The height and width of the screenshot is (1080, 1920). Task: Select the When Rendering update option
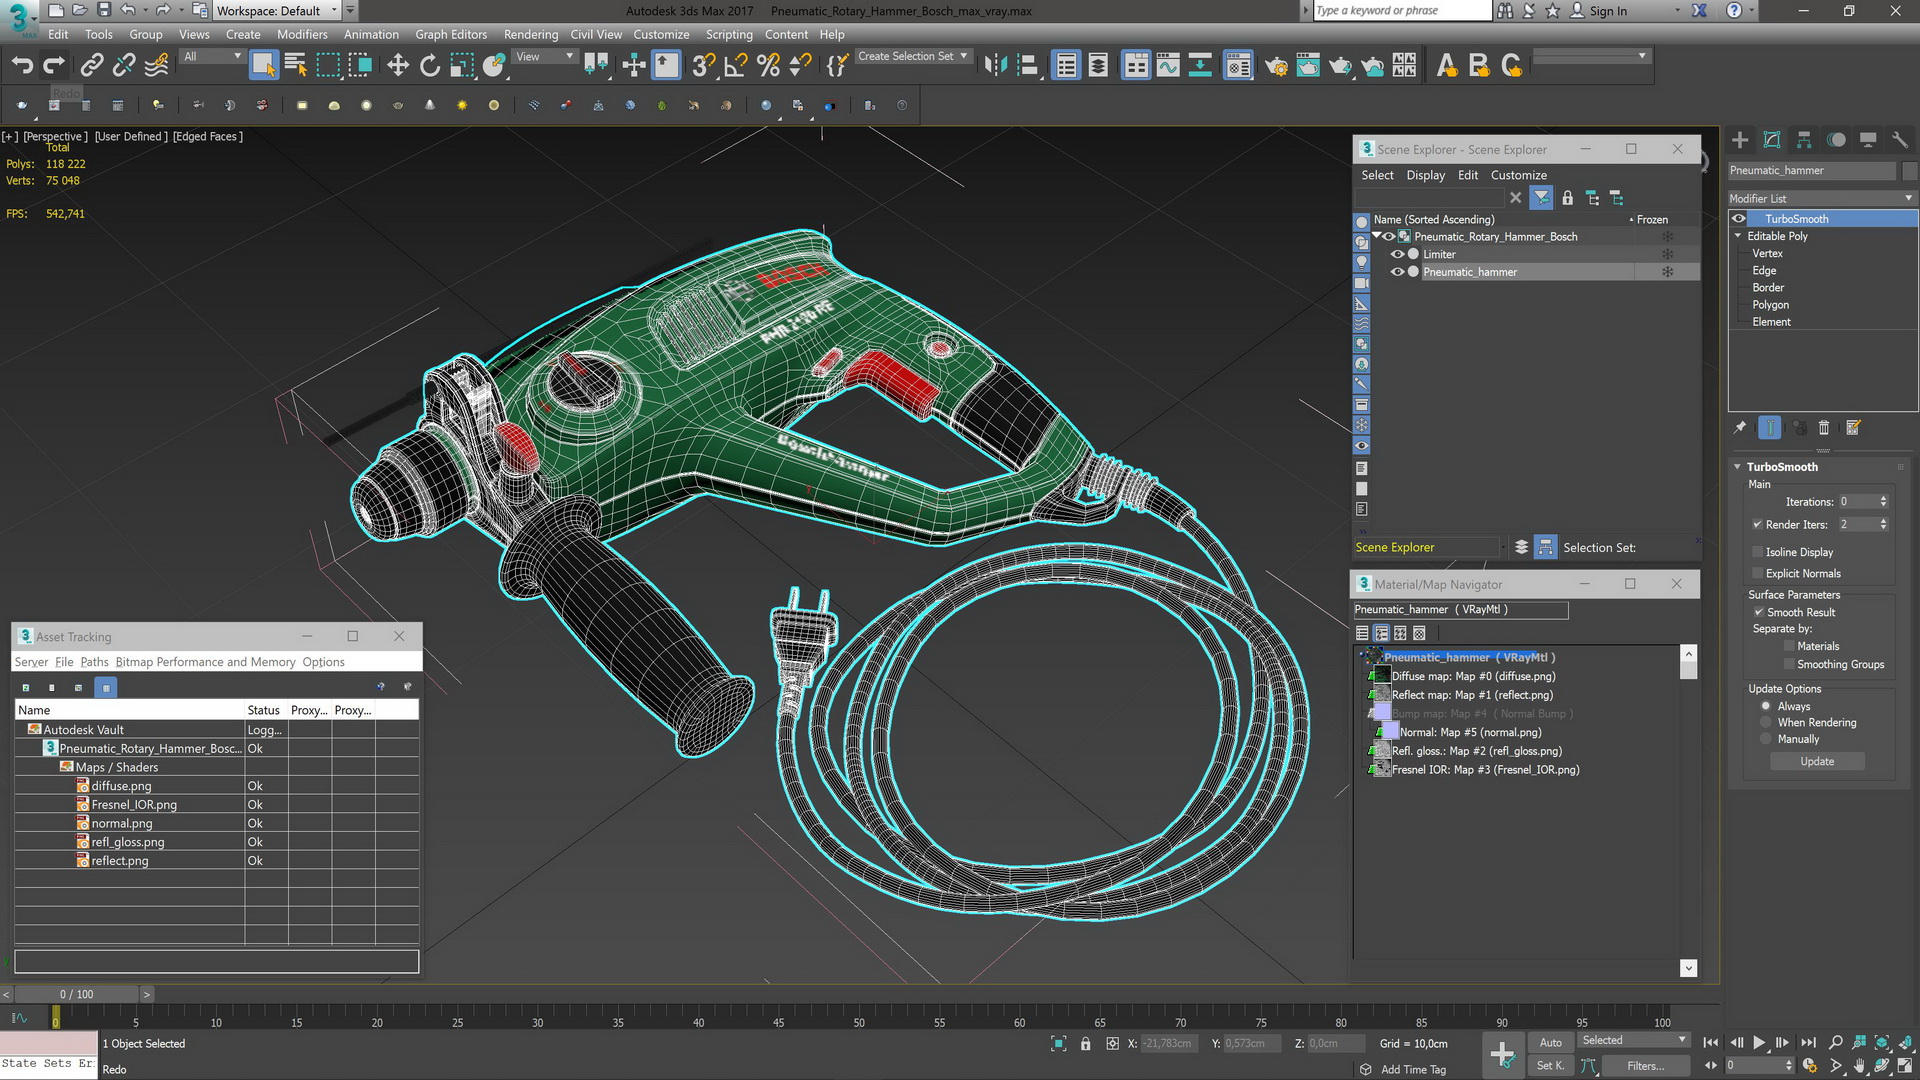pos(1766,722)
